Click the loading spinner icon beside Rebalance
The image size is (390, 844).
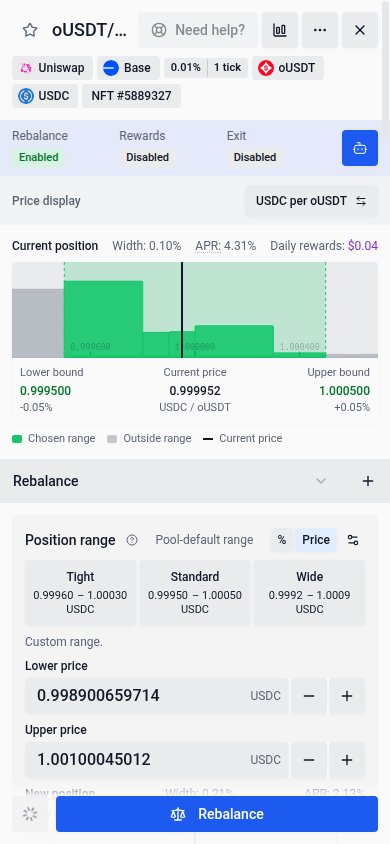pyautogui.click(x=30, y=814)
